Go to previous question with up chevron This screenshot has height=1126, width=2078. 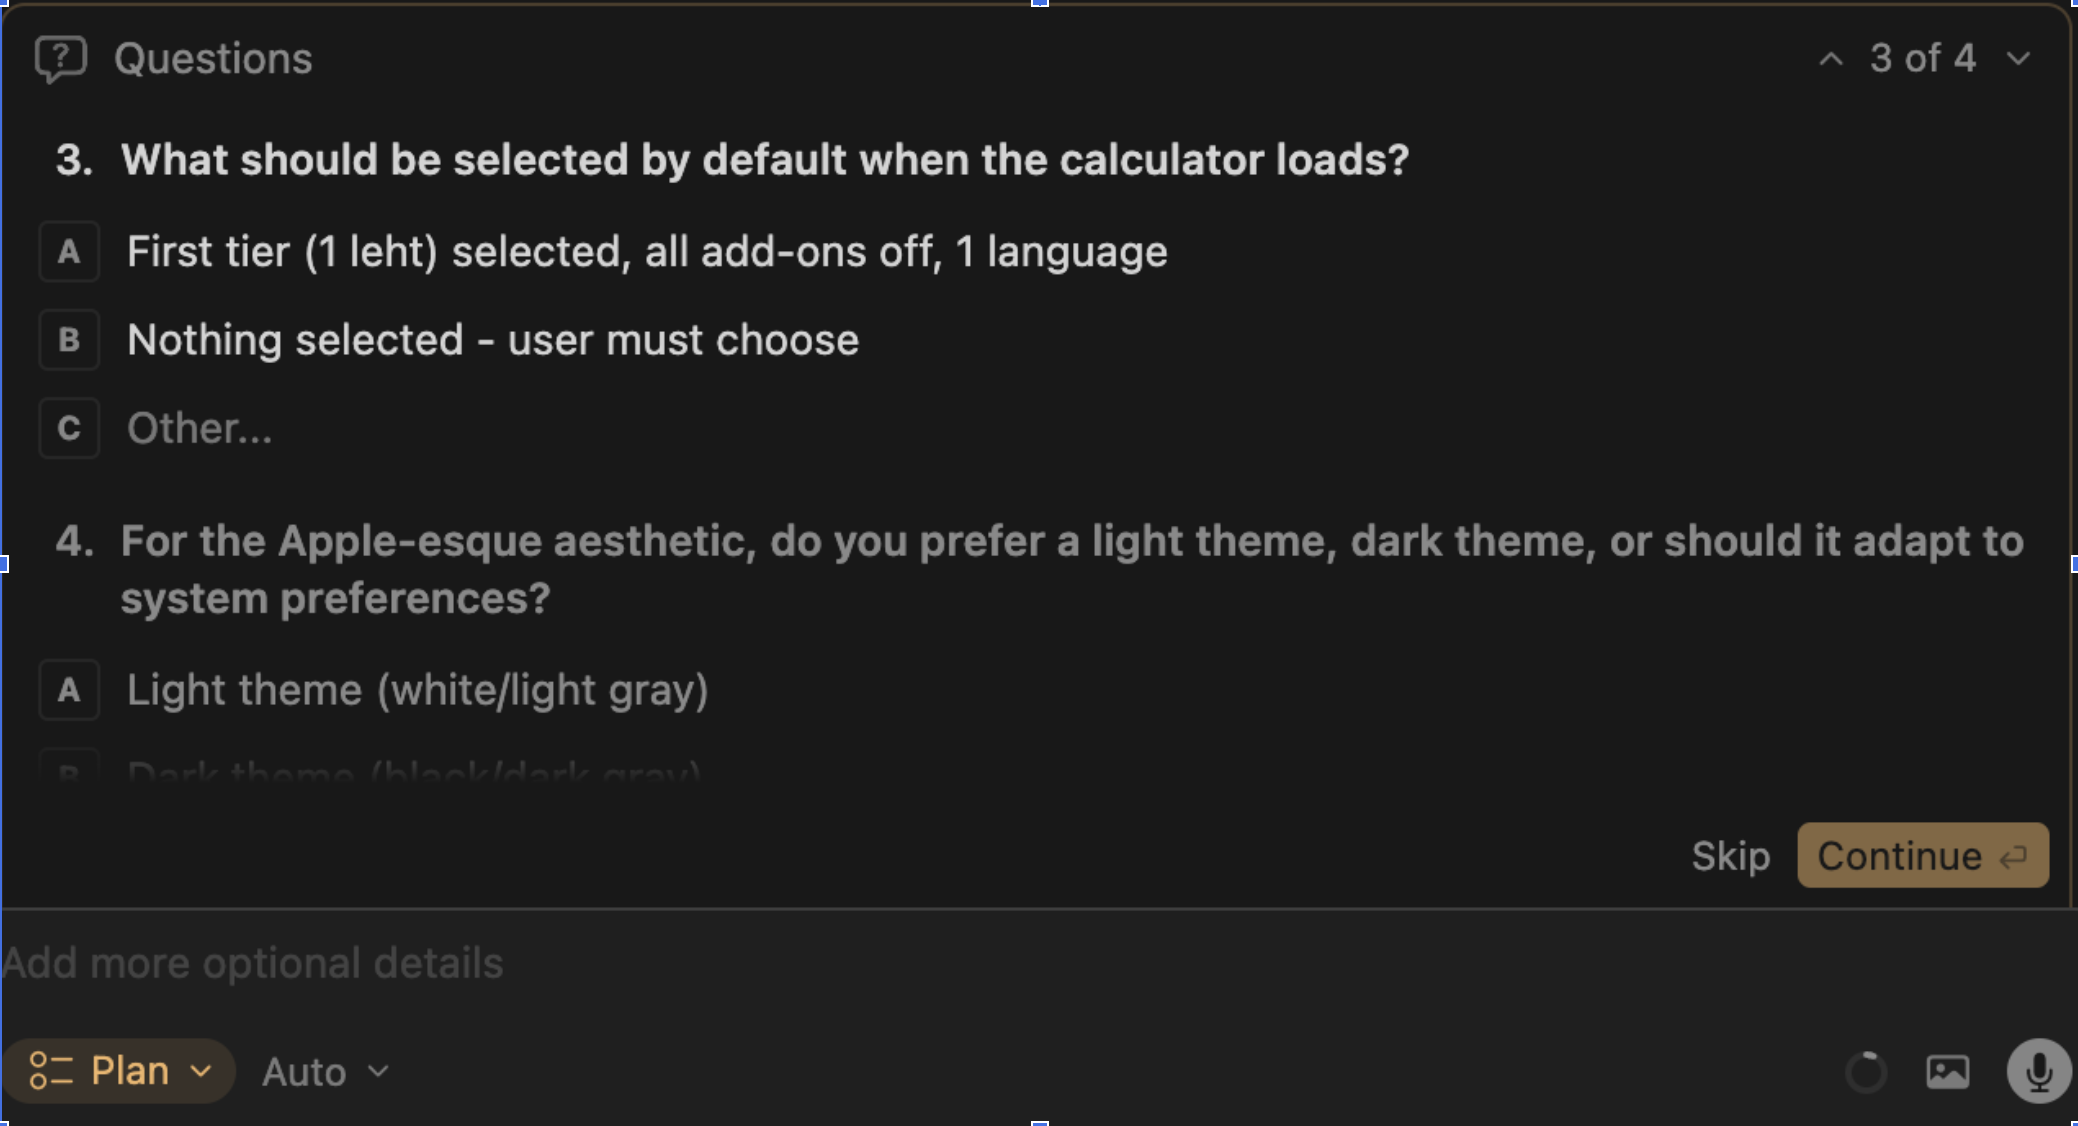pyautogui.click(x=1830, y=59)
